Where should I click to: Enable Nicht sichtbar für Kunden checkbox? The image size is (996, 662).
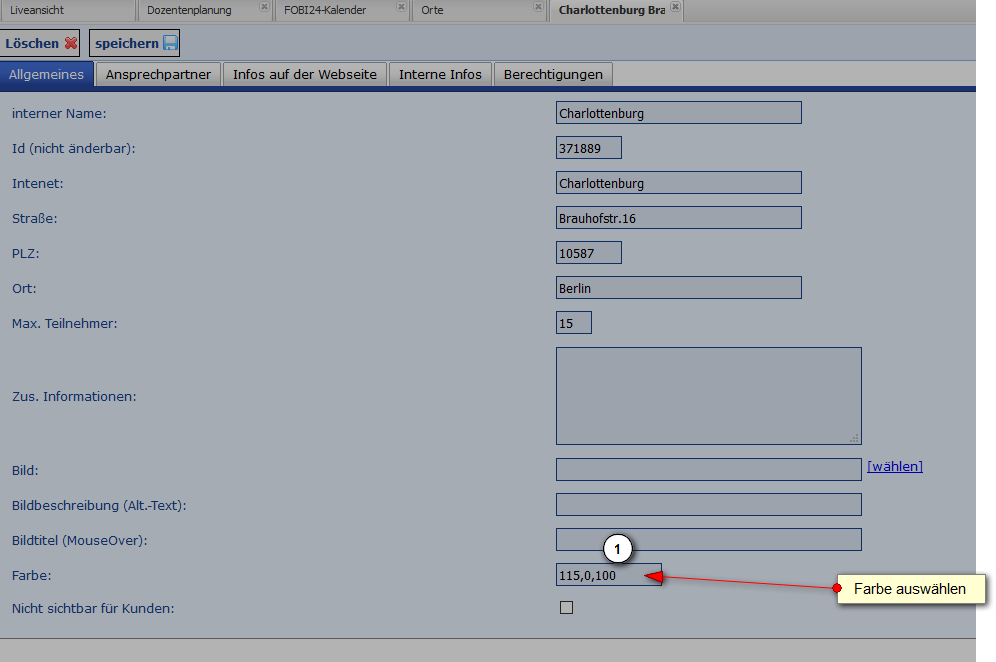(567, 608)
